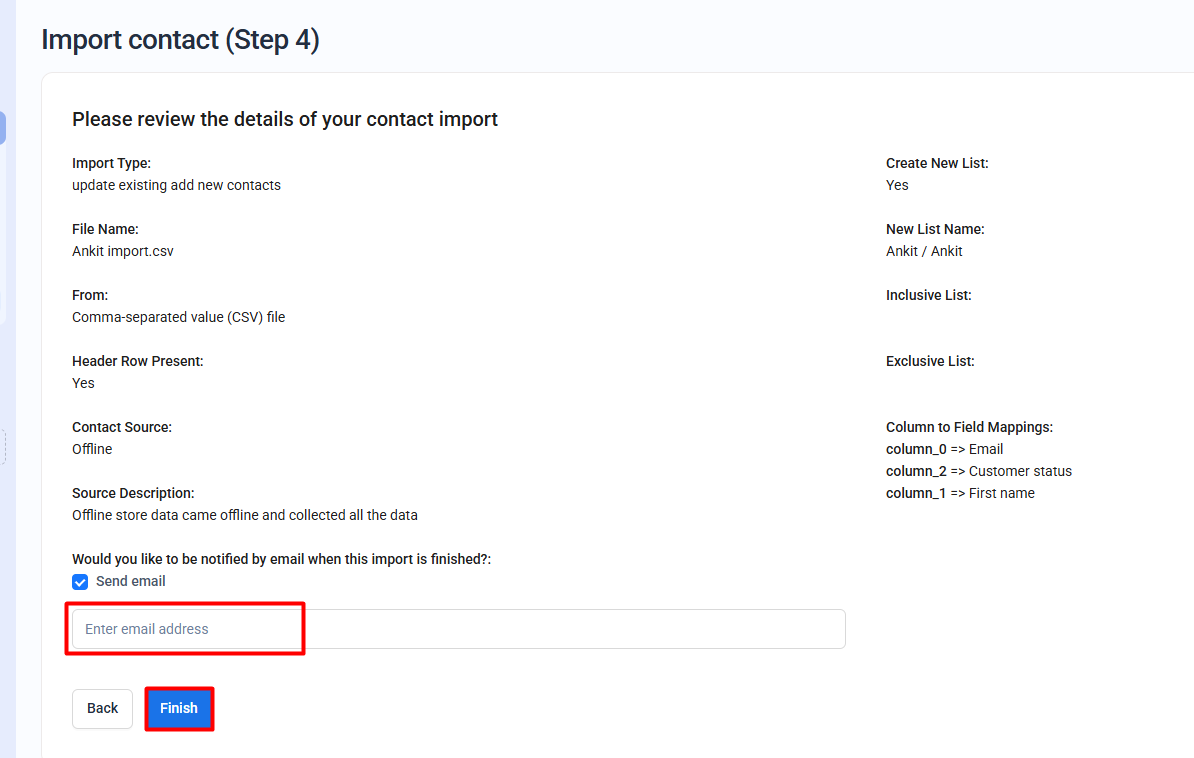Click the 'Send email' checkbox label

coord(131,581)
